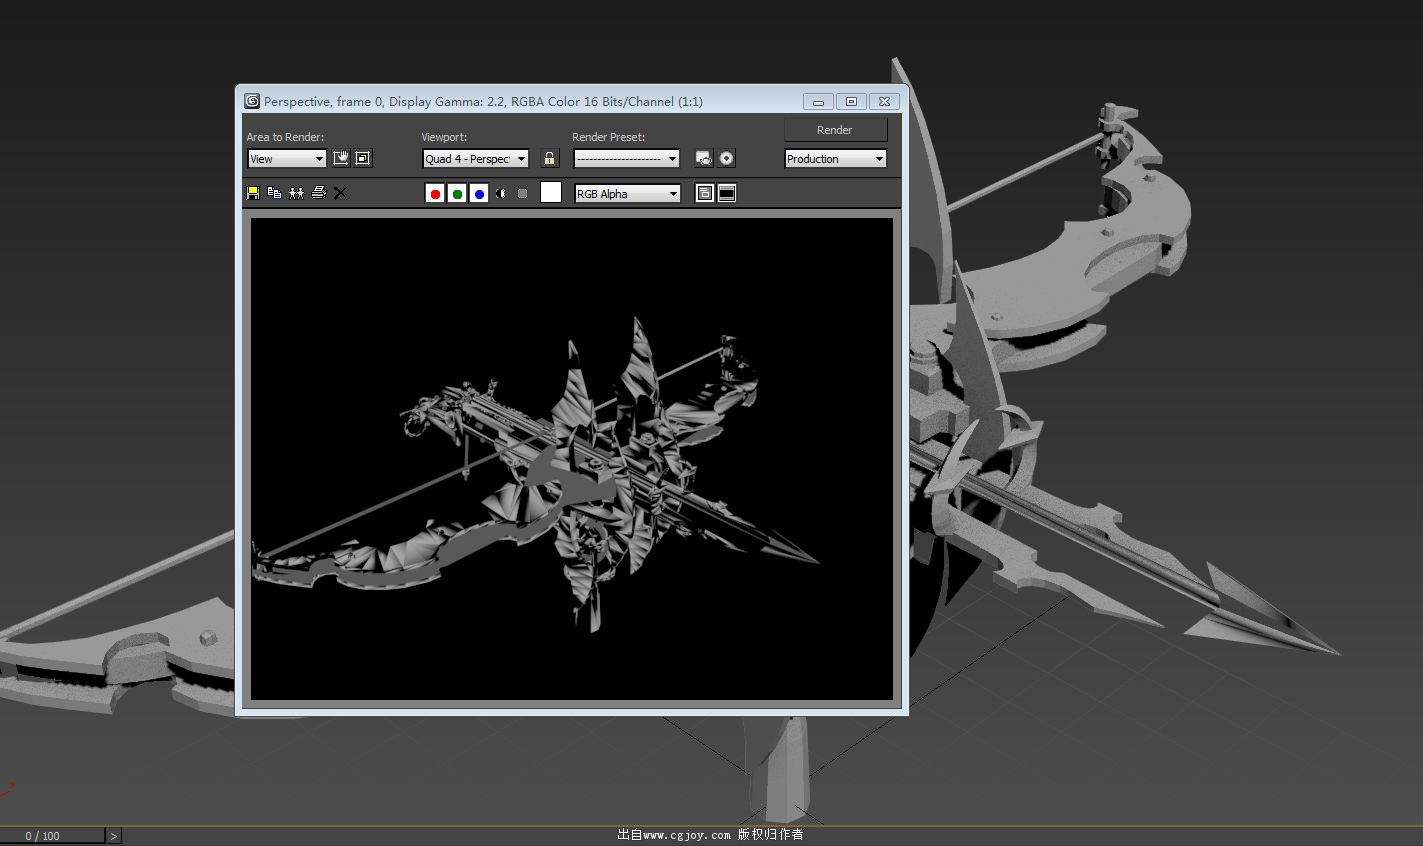Image resolution: width=1423 pixels, height=846 pixels.
Task: Click the Clear image X icon
Action: pyautogui.click(x=341, y=193)
